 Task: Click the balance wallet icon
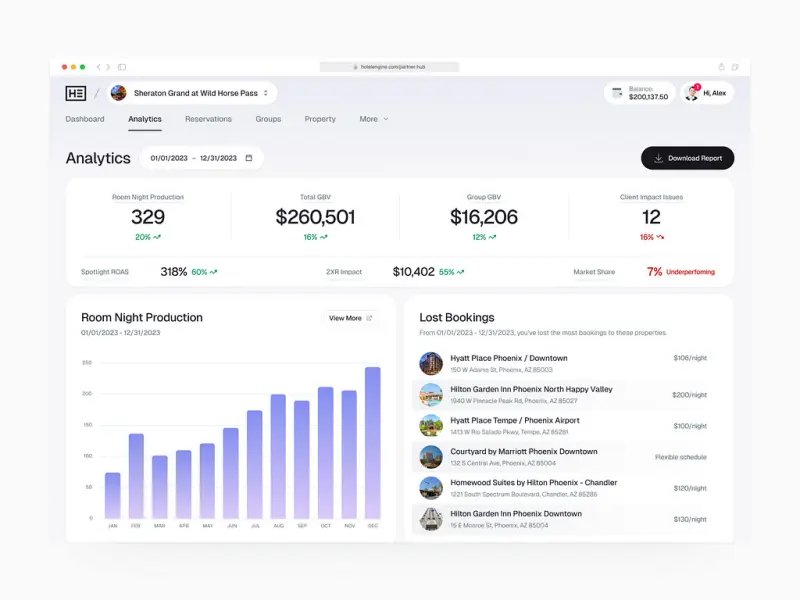pos(617,93)
